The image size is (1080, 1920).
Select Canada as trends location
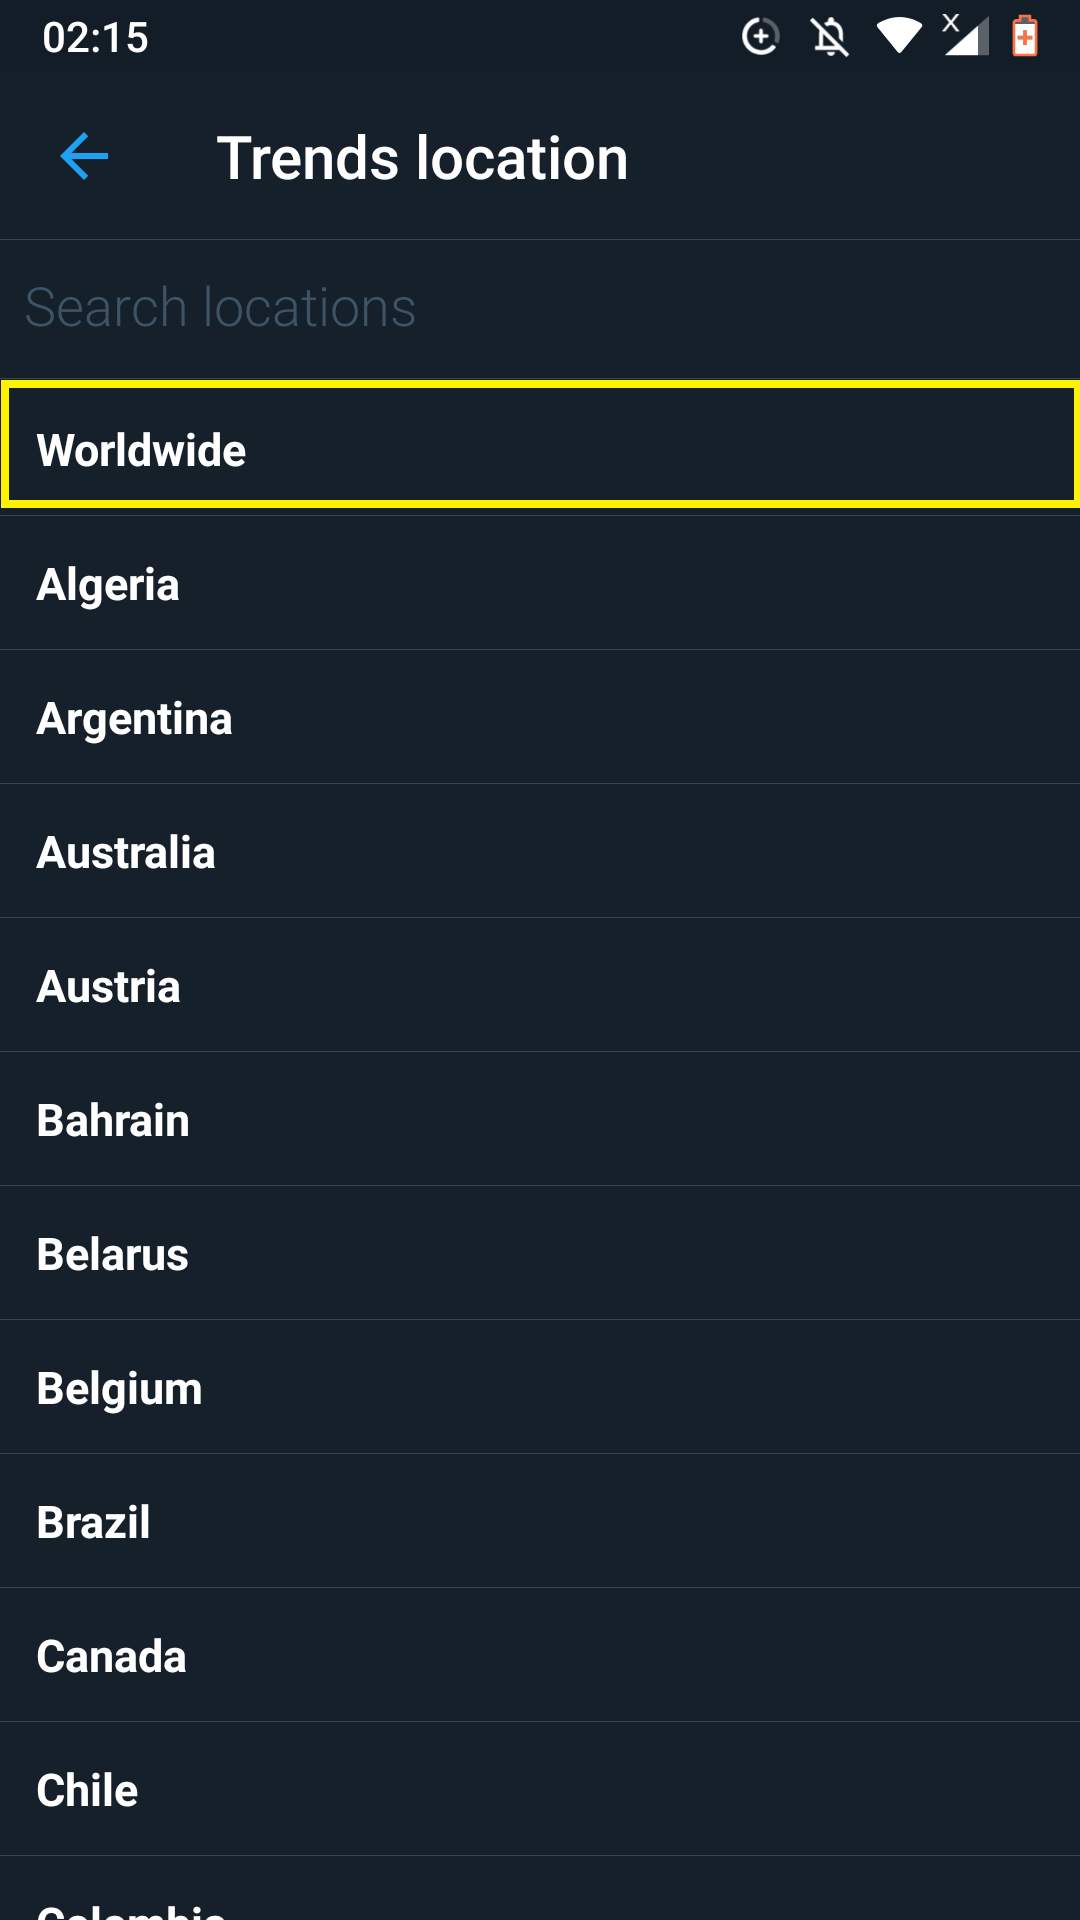pos(540,1656)
